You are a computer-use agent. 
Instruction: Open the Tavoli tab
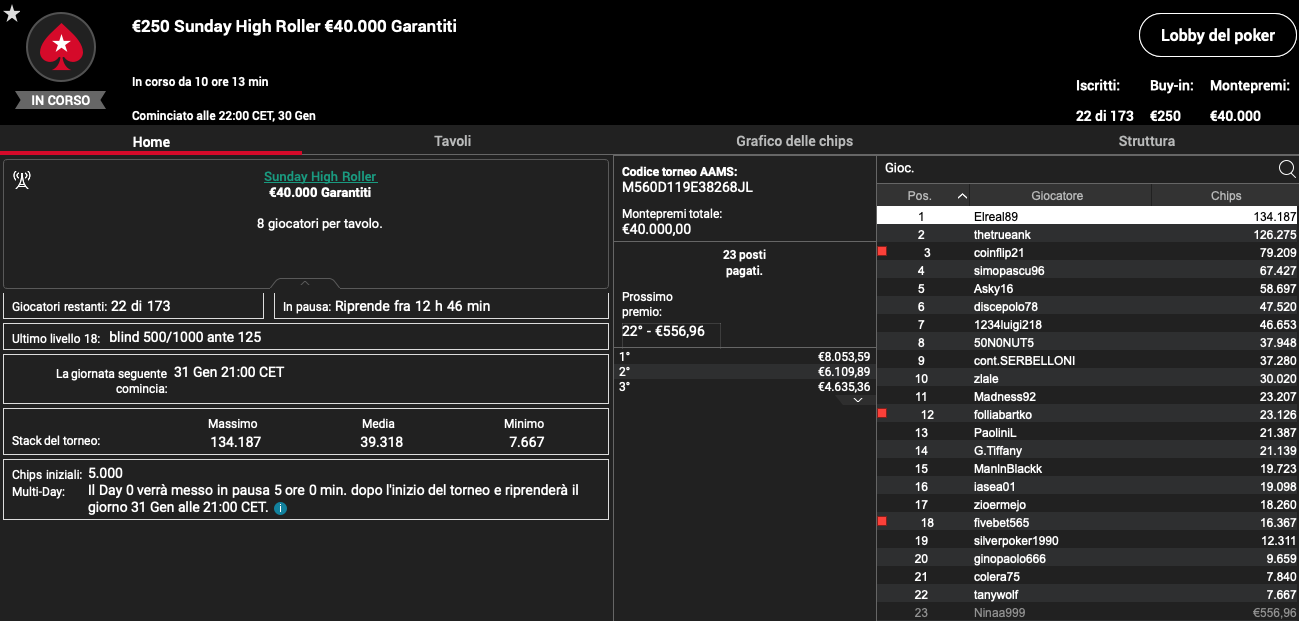pyautogui.click(x=452, y=141)
